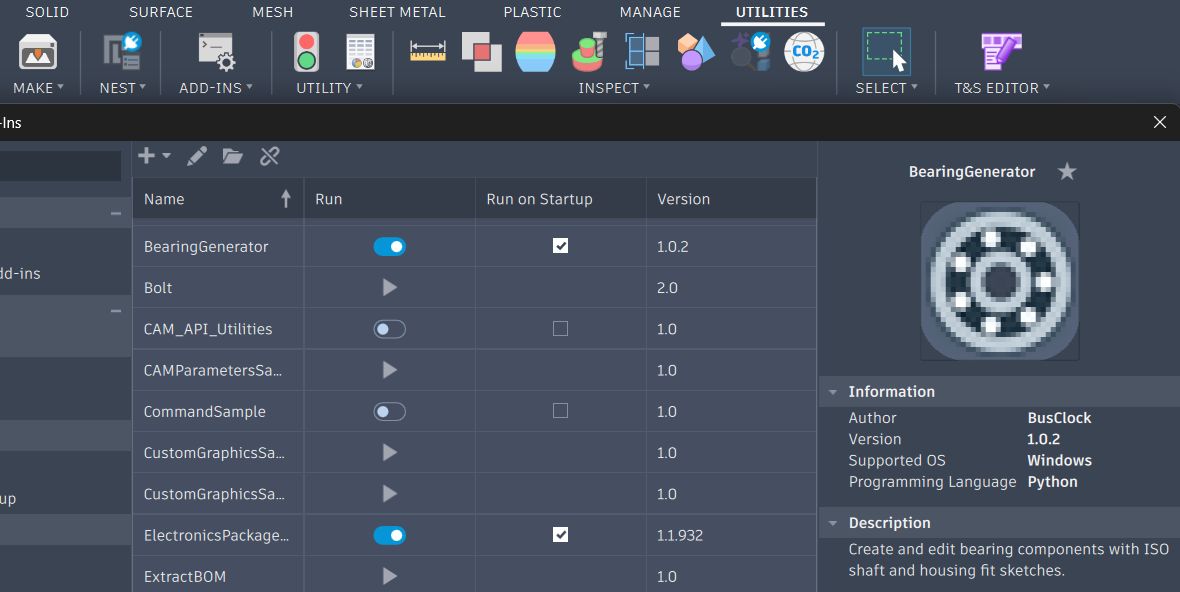Click the plus create new add-in icon
This screenshot has height=592, width=1180.
pyautogui.click(x=147, y=156)
